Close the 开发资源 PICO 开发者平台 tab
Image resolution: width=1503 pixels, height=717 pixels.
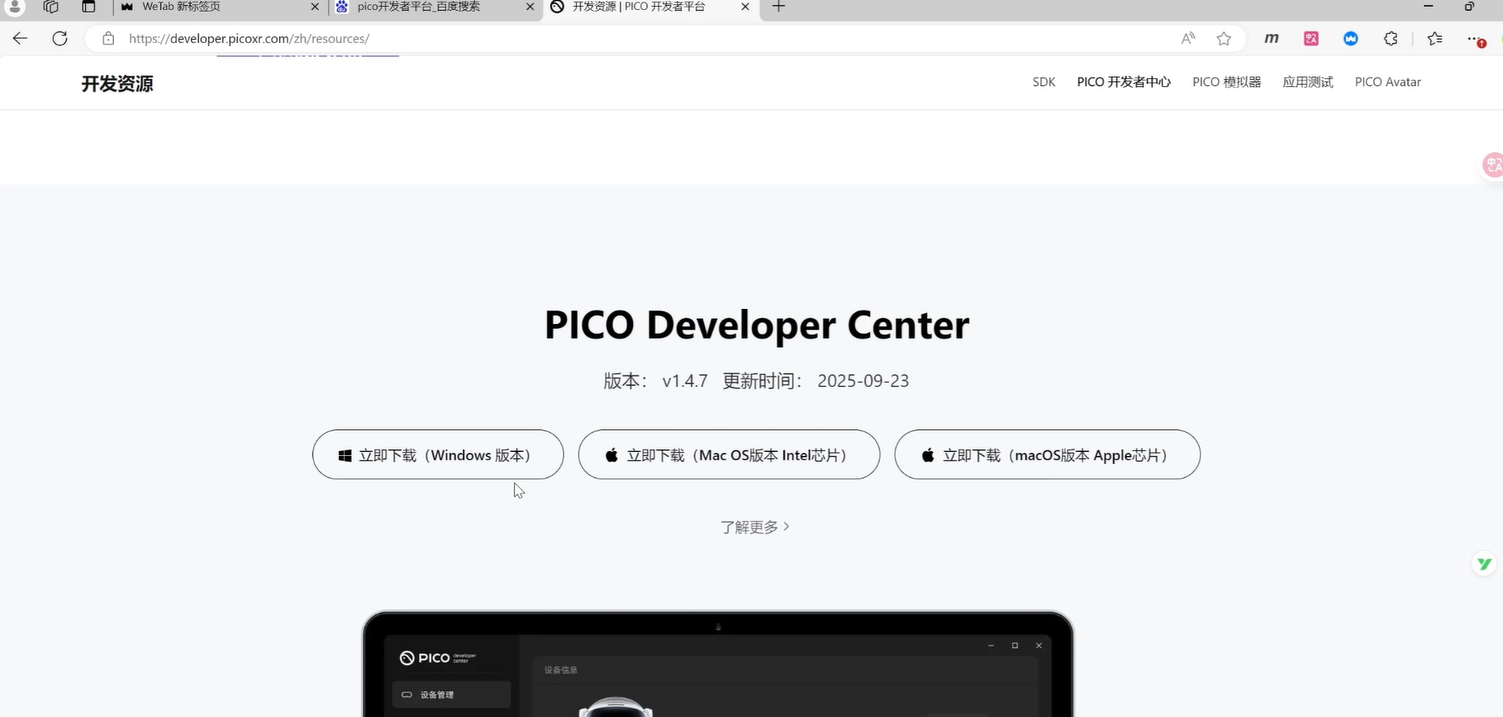[x=745, y=7]
